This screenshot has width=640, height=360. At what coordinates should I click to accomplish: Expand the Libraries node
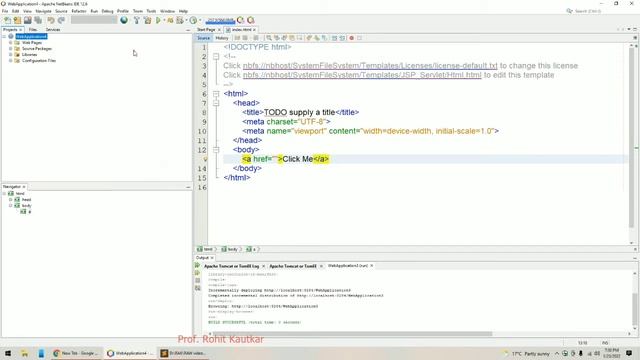[11, 54]
